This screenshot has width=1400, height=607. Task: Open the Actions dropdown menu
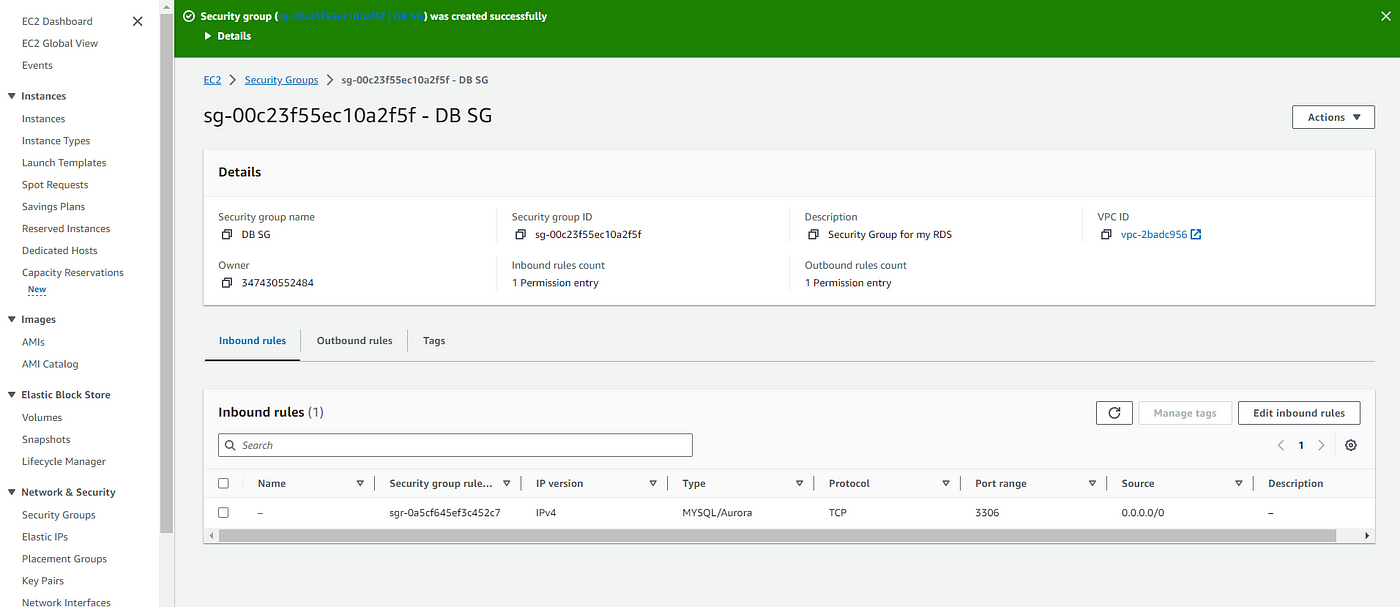[1333, 117]
